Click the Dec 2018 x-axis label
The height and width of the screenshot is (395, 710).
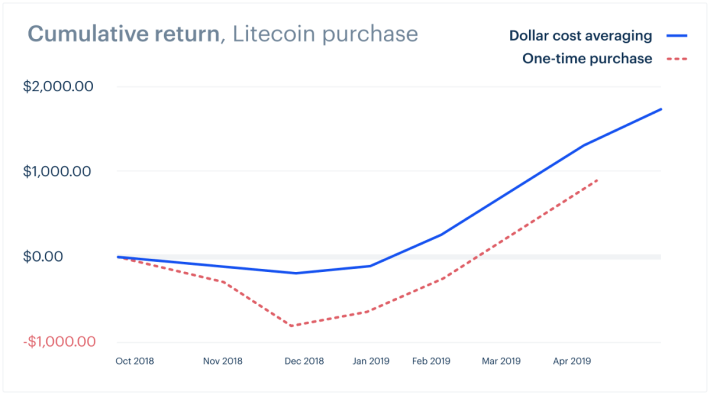click(304, 361)
